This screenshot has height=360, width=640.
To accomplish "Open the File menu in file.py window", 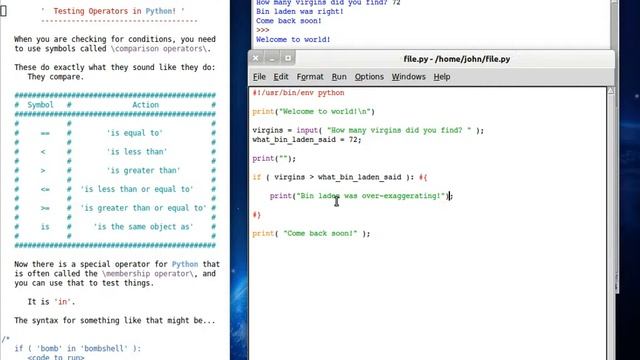I will click(259, 77).
